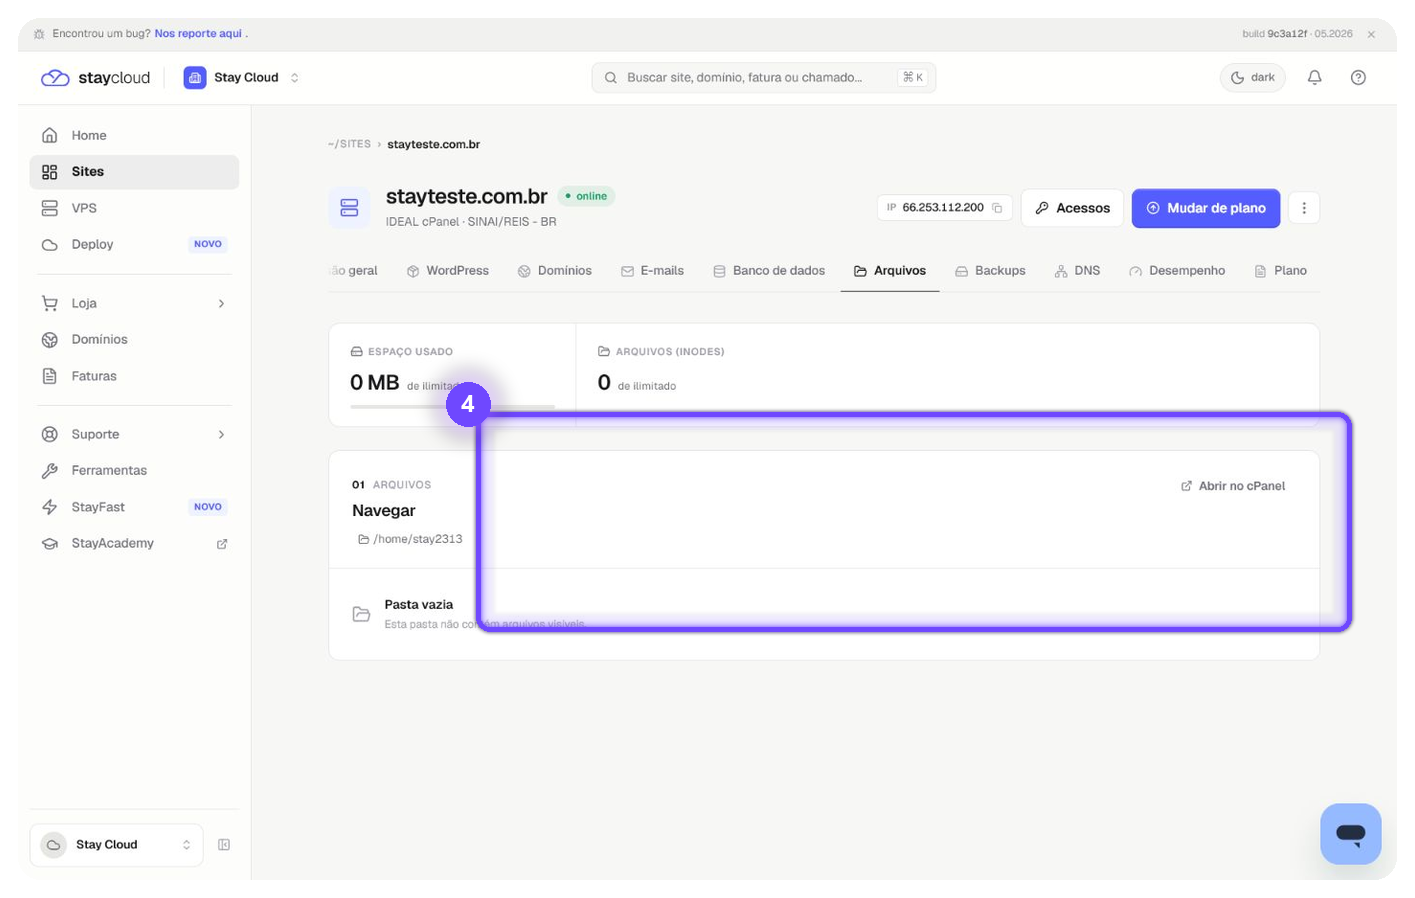The width and height of the screenshot is (1415, 898).
Task: Switch to the Banco de dados tab
Action: click(x=769, y=271)
